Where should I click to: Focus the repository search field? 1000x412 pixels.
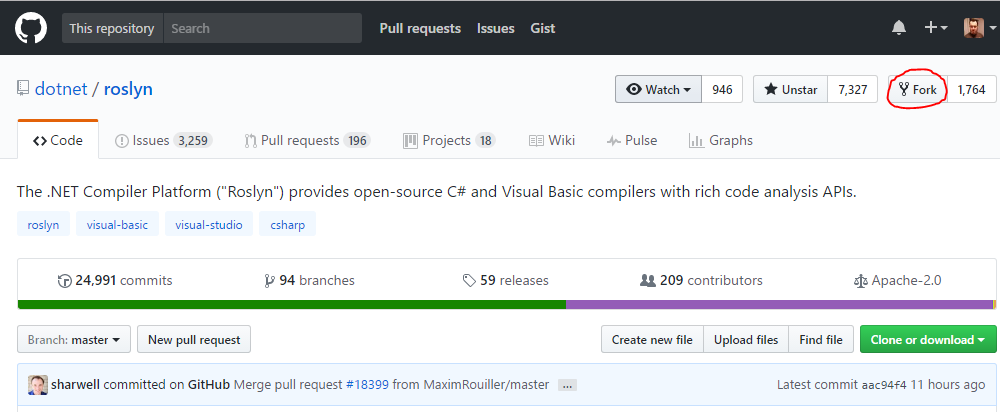262,28
